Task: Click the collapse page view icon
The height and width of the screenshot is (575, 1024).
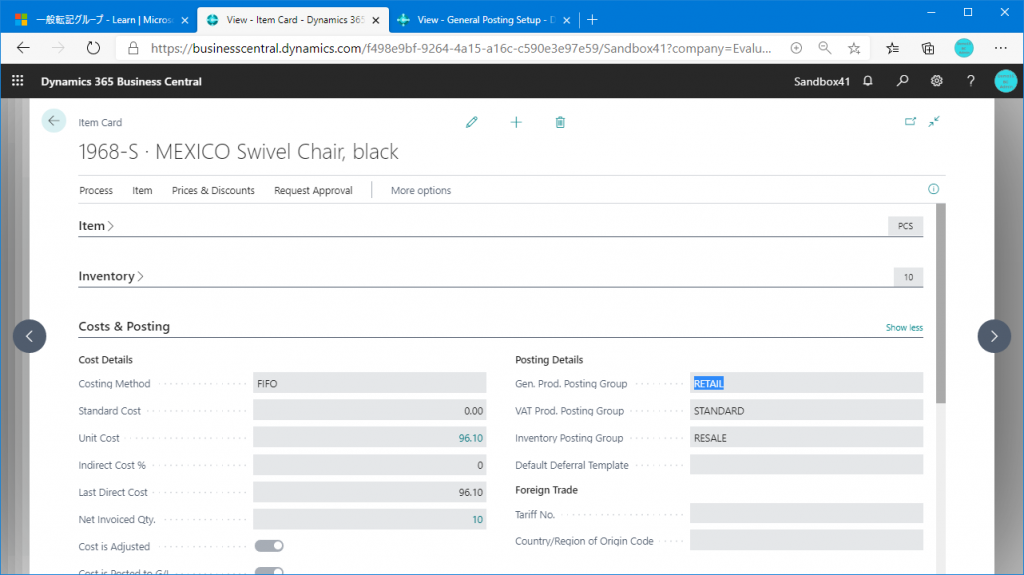Action: [935, 122]
